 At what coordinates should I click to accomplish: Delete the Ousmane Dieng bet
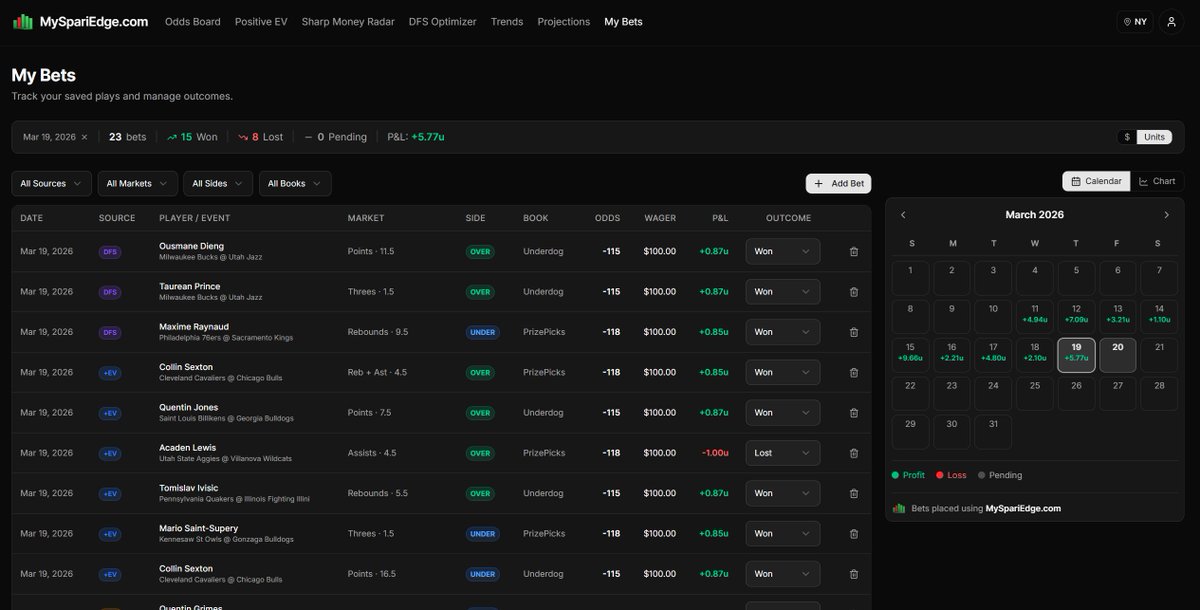pyautogui.click(x=853, y=252)
